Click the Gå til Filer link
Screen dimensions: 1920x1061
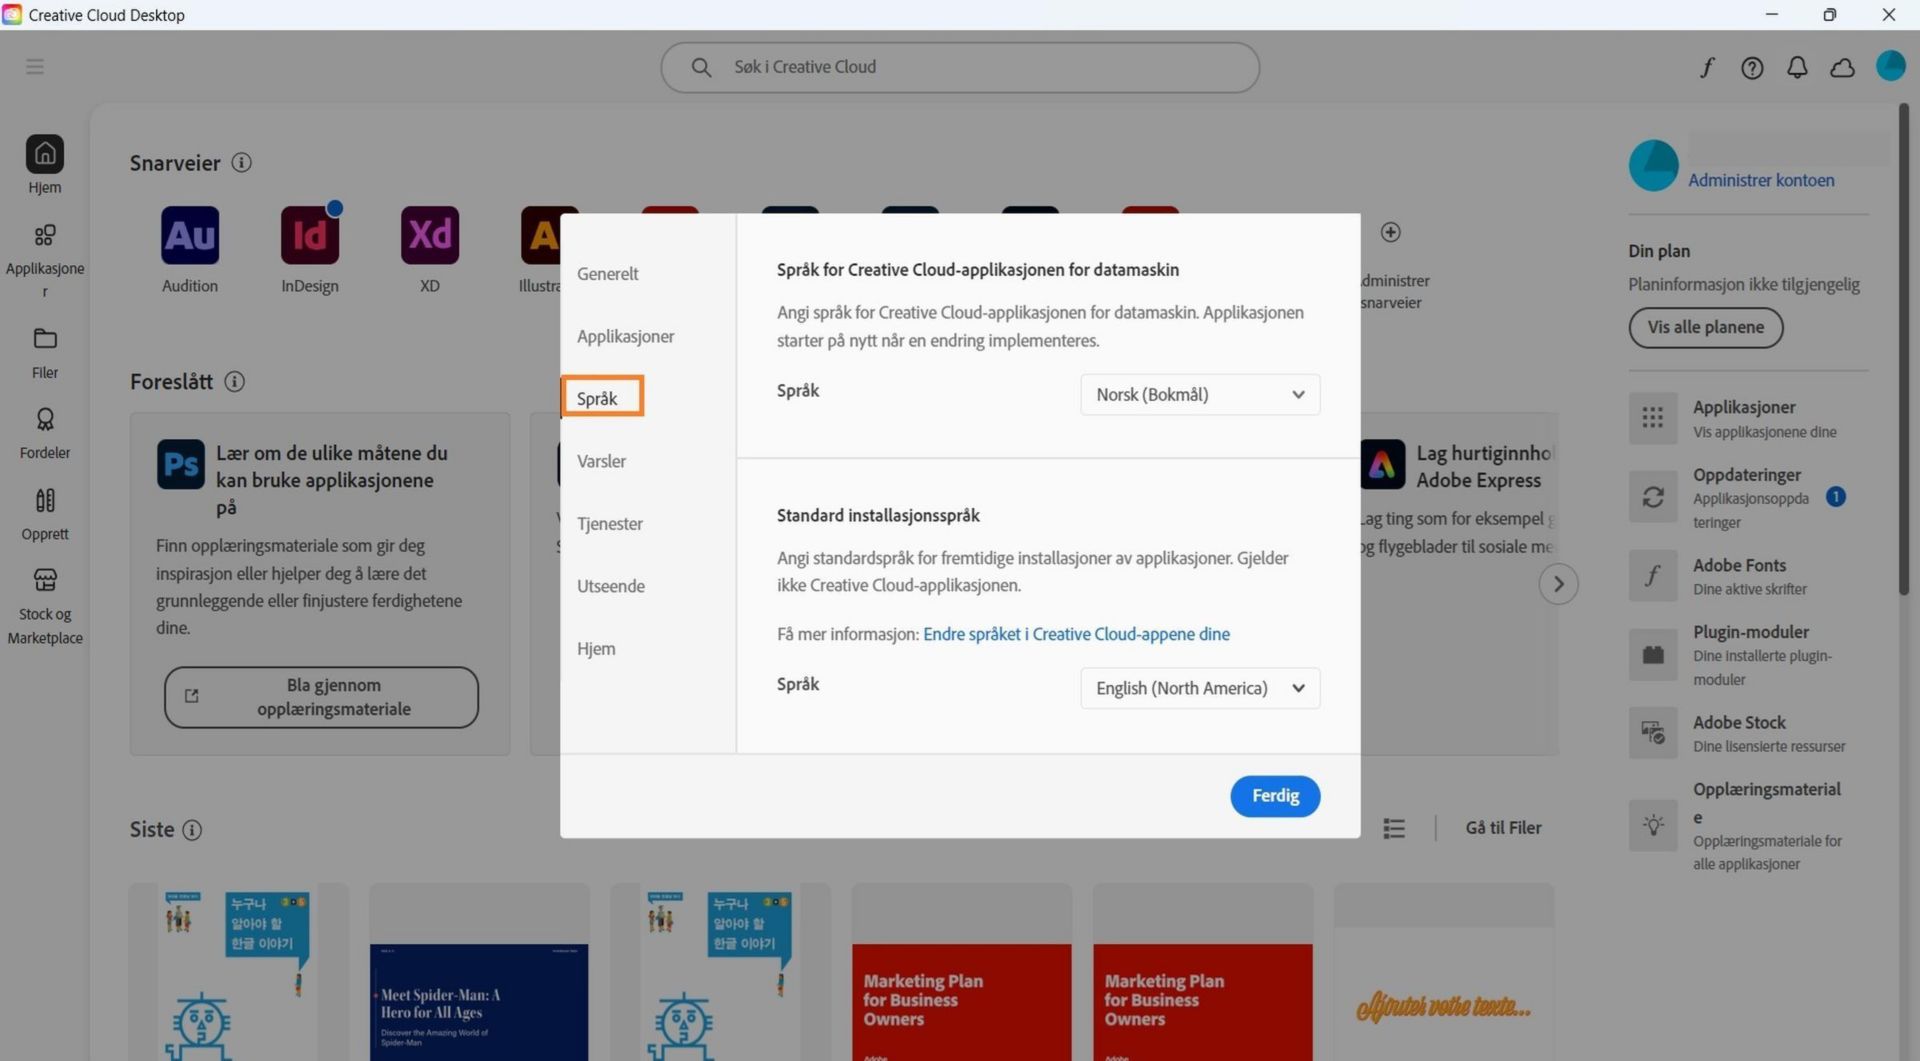pos(1503,828)
